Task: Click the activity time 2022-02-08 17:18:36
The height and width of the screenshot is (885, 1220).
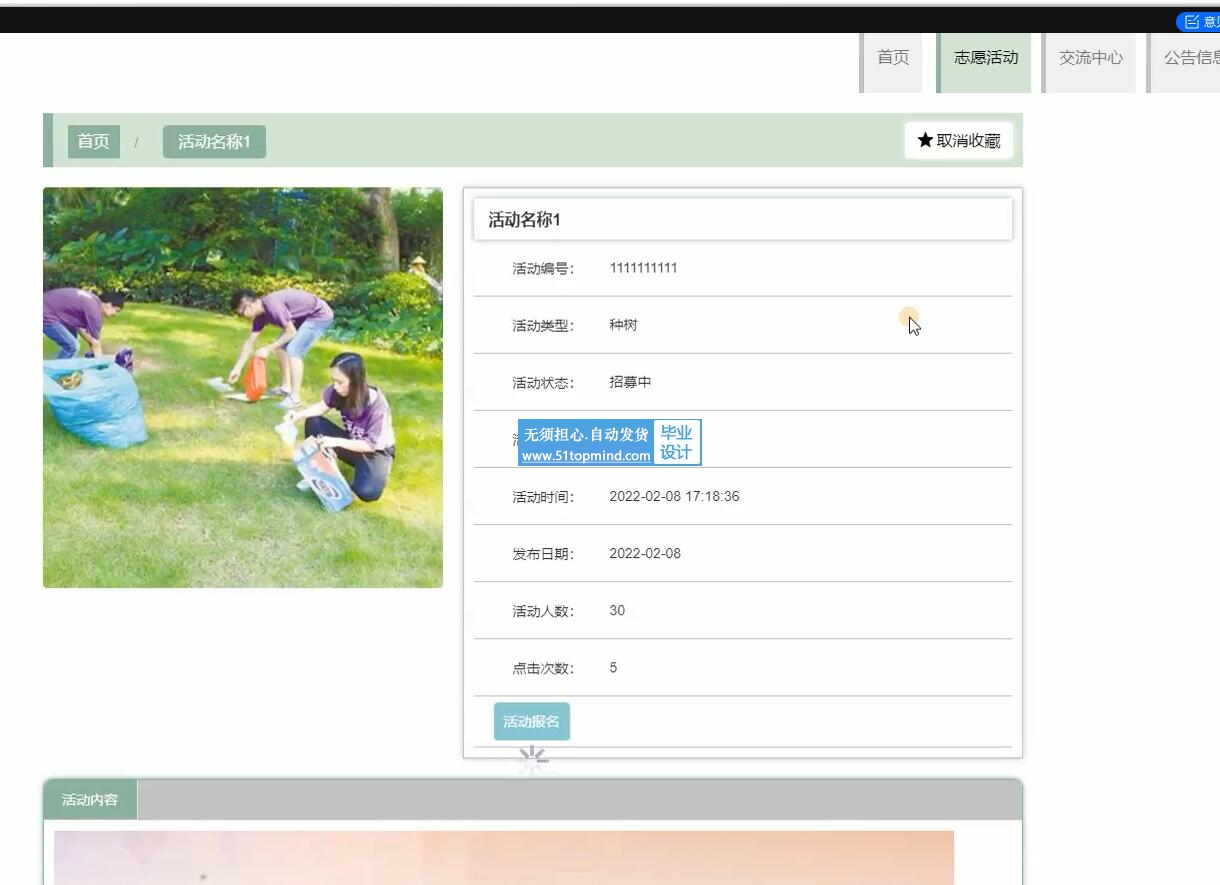Action: [674, 496]
